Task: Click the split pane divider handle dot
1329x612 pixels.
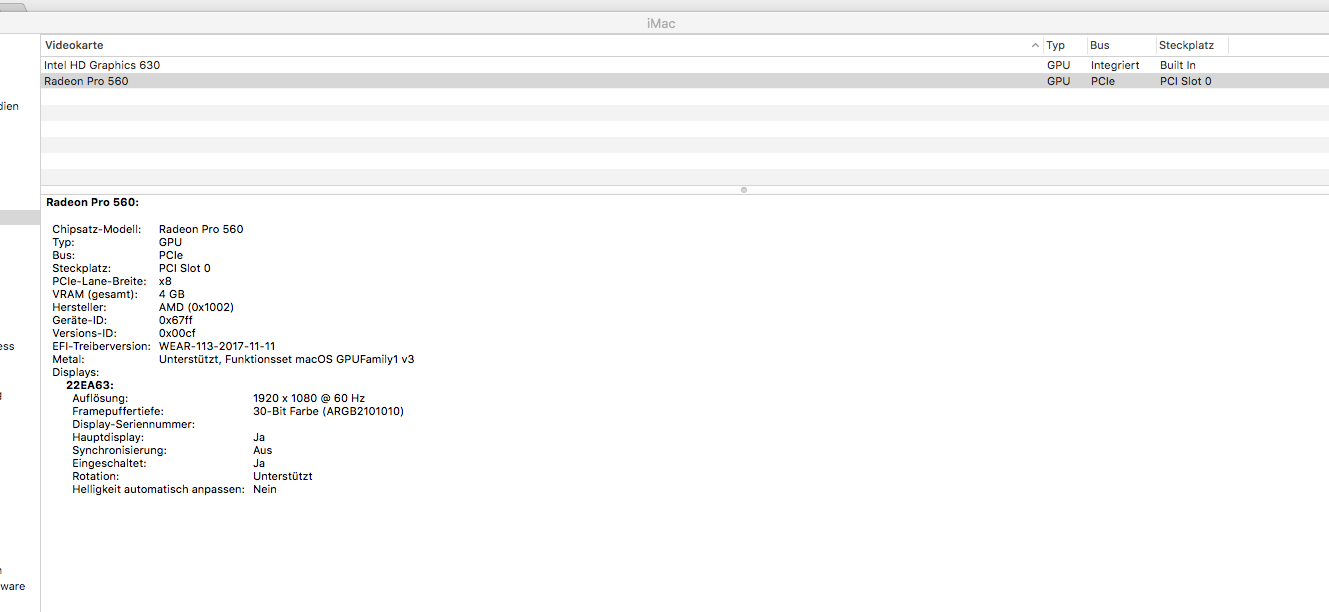Action: point(743,189)
